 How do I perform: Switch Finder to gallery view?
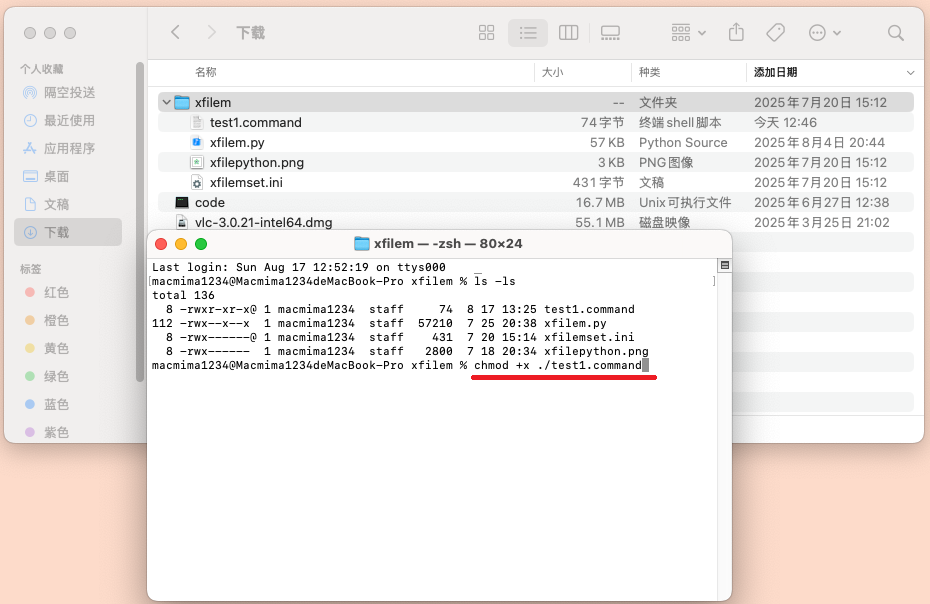[610, 33]
